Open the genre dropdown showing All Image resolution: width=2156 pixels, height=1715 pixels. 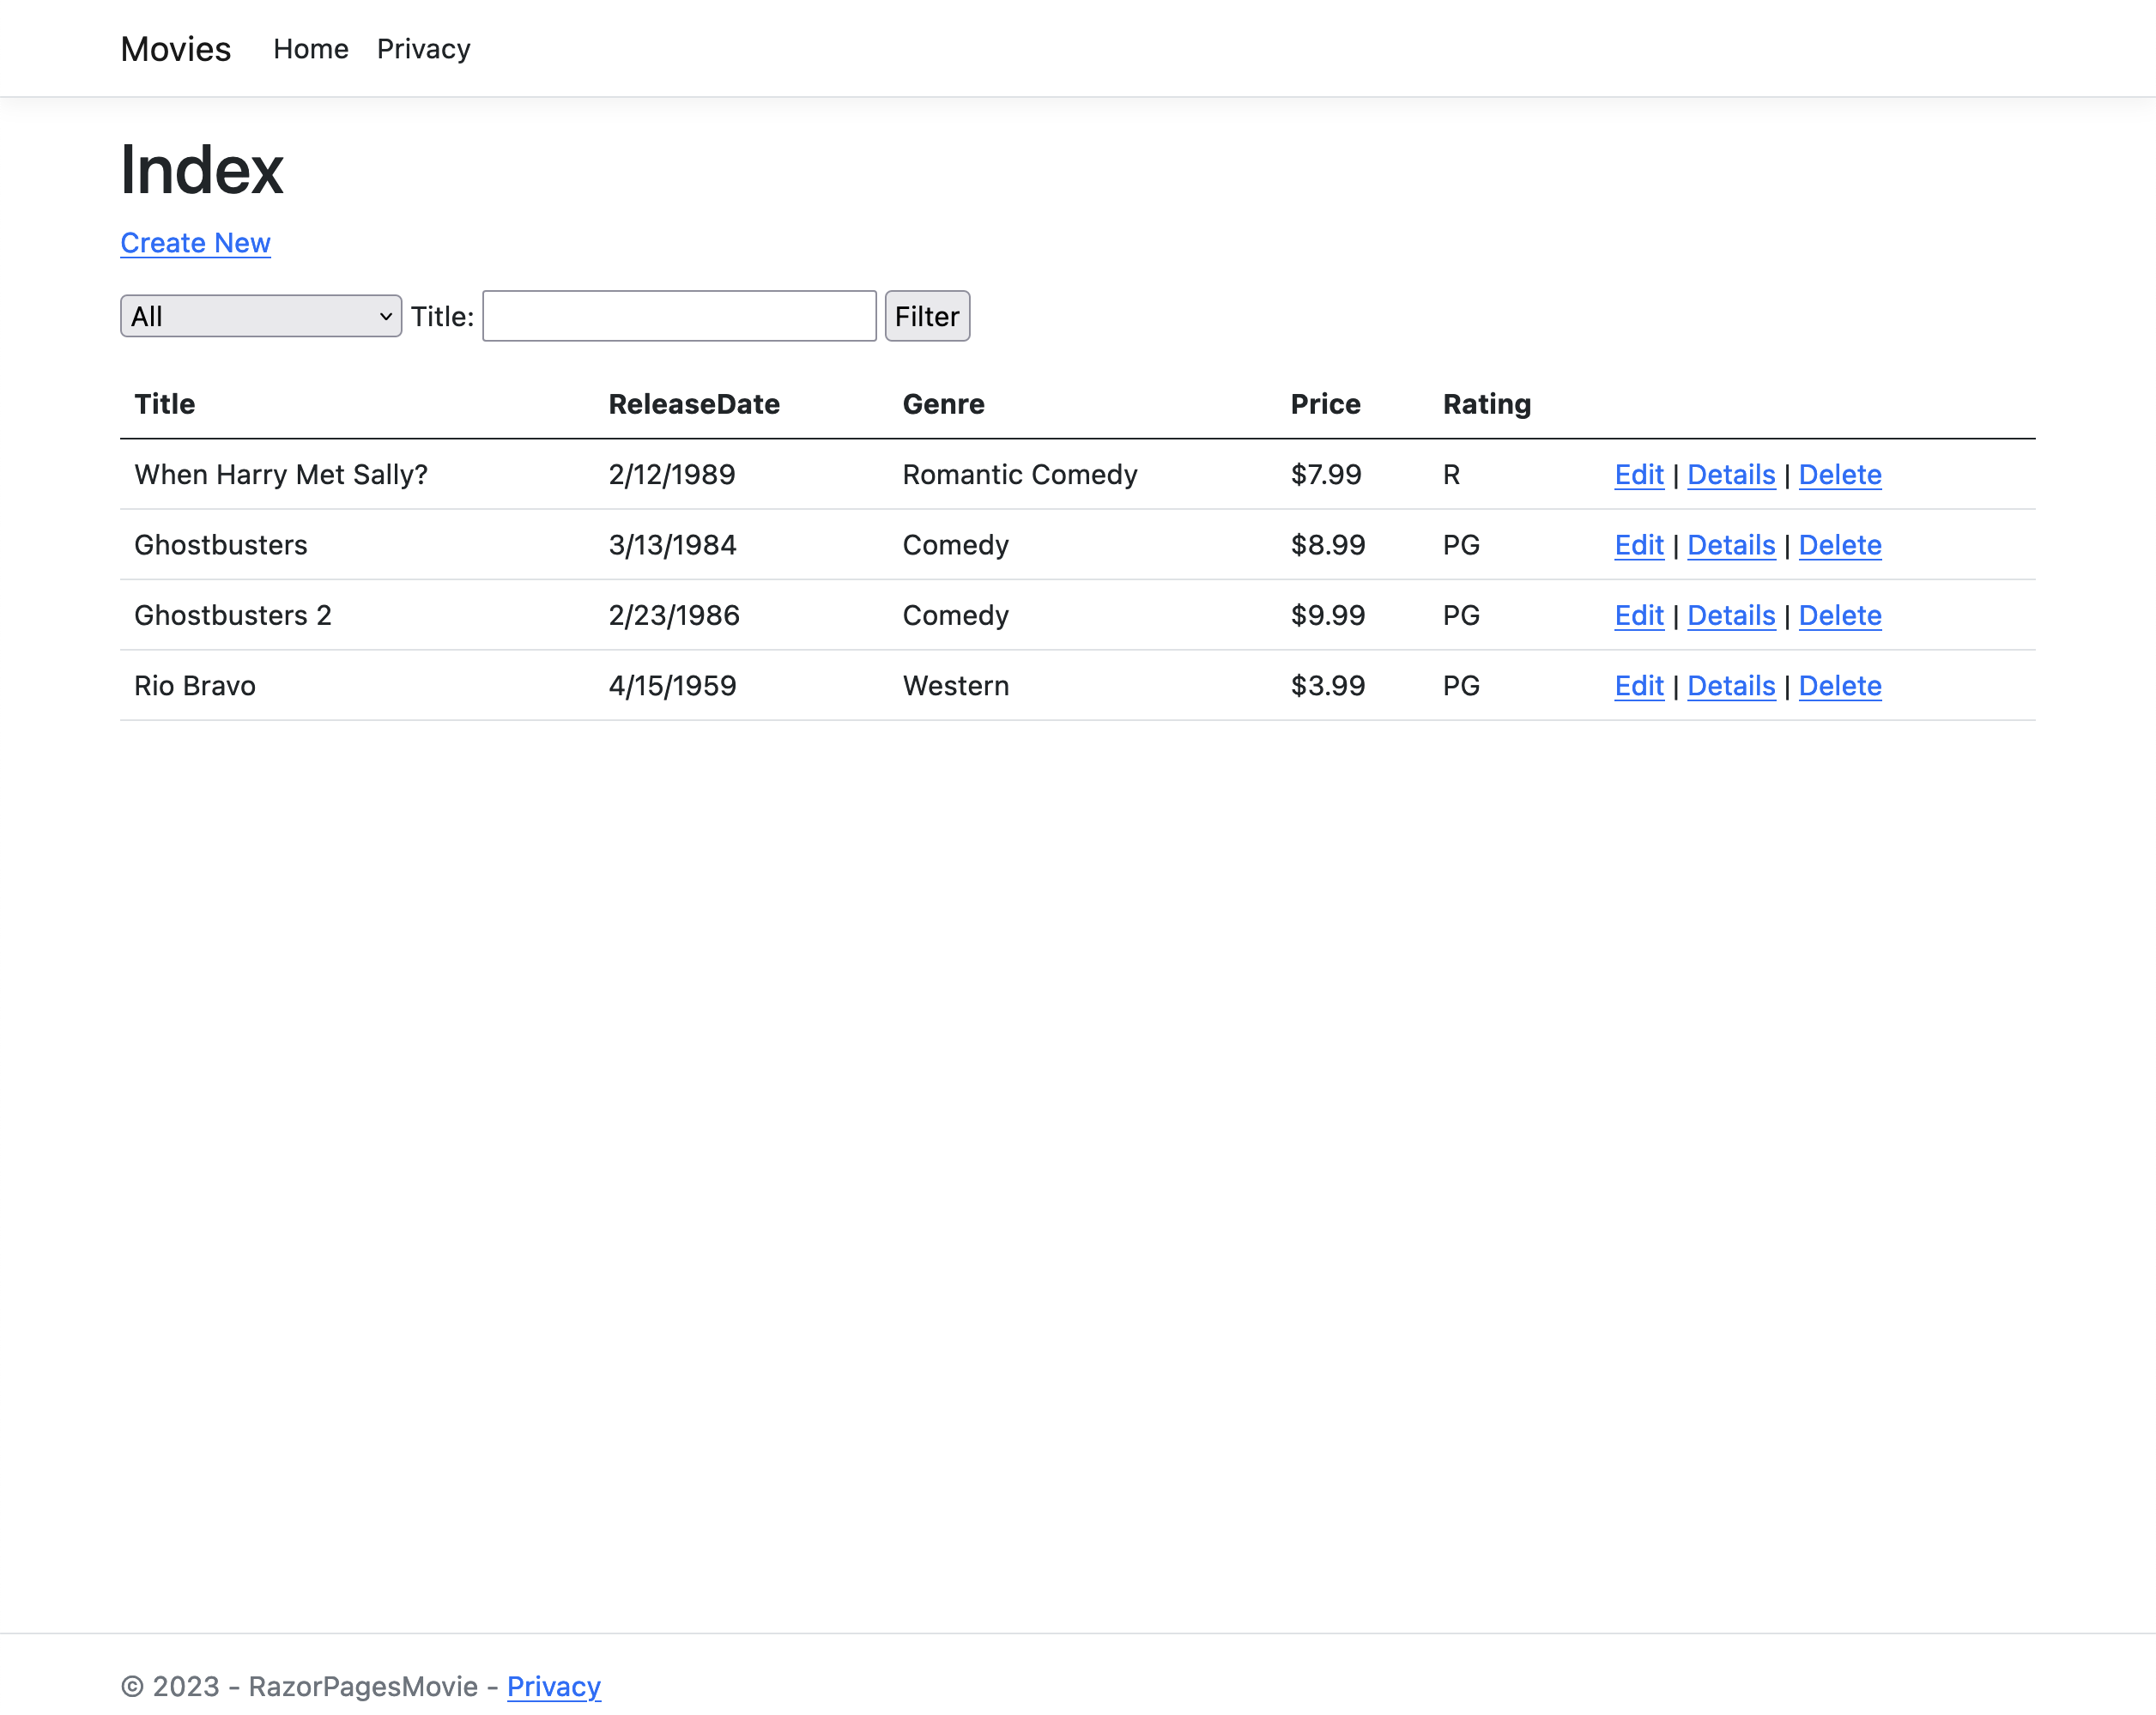tap(261, 316)
